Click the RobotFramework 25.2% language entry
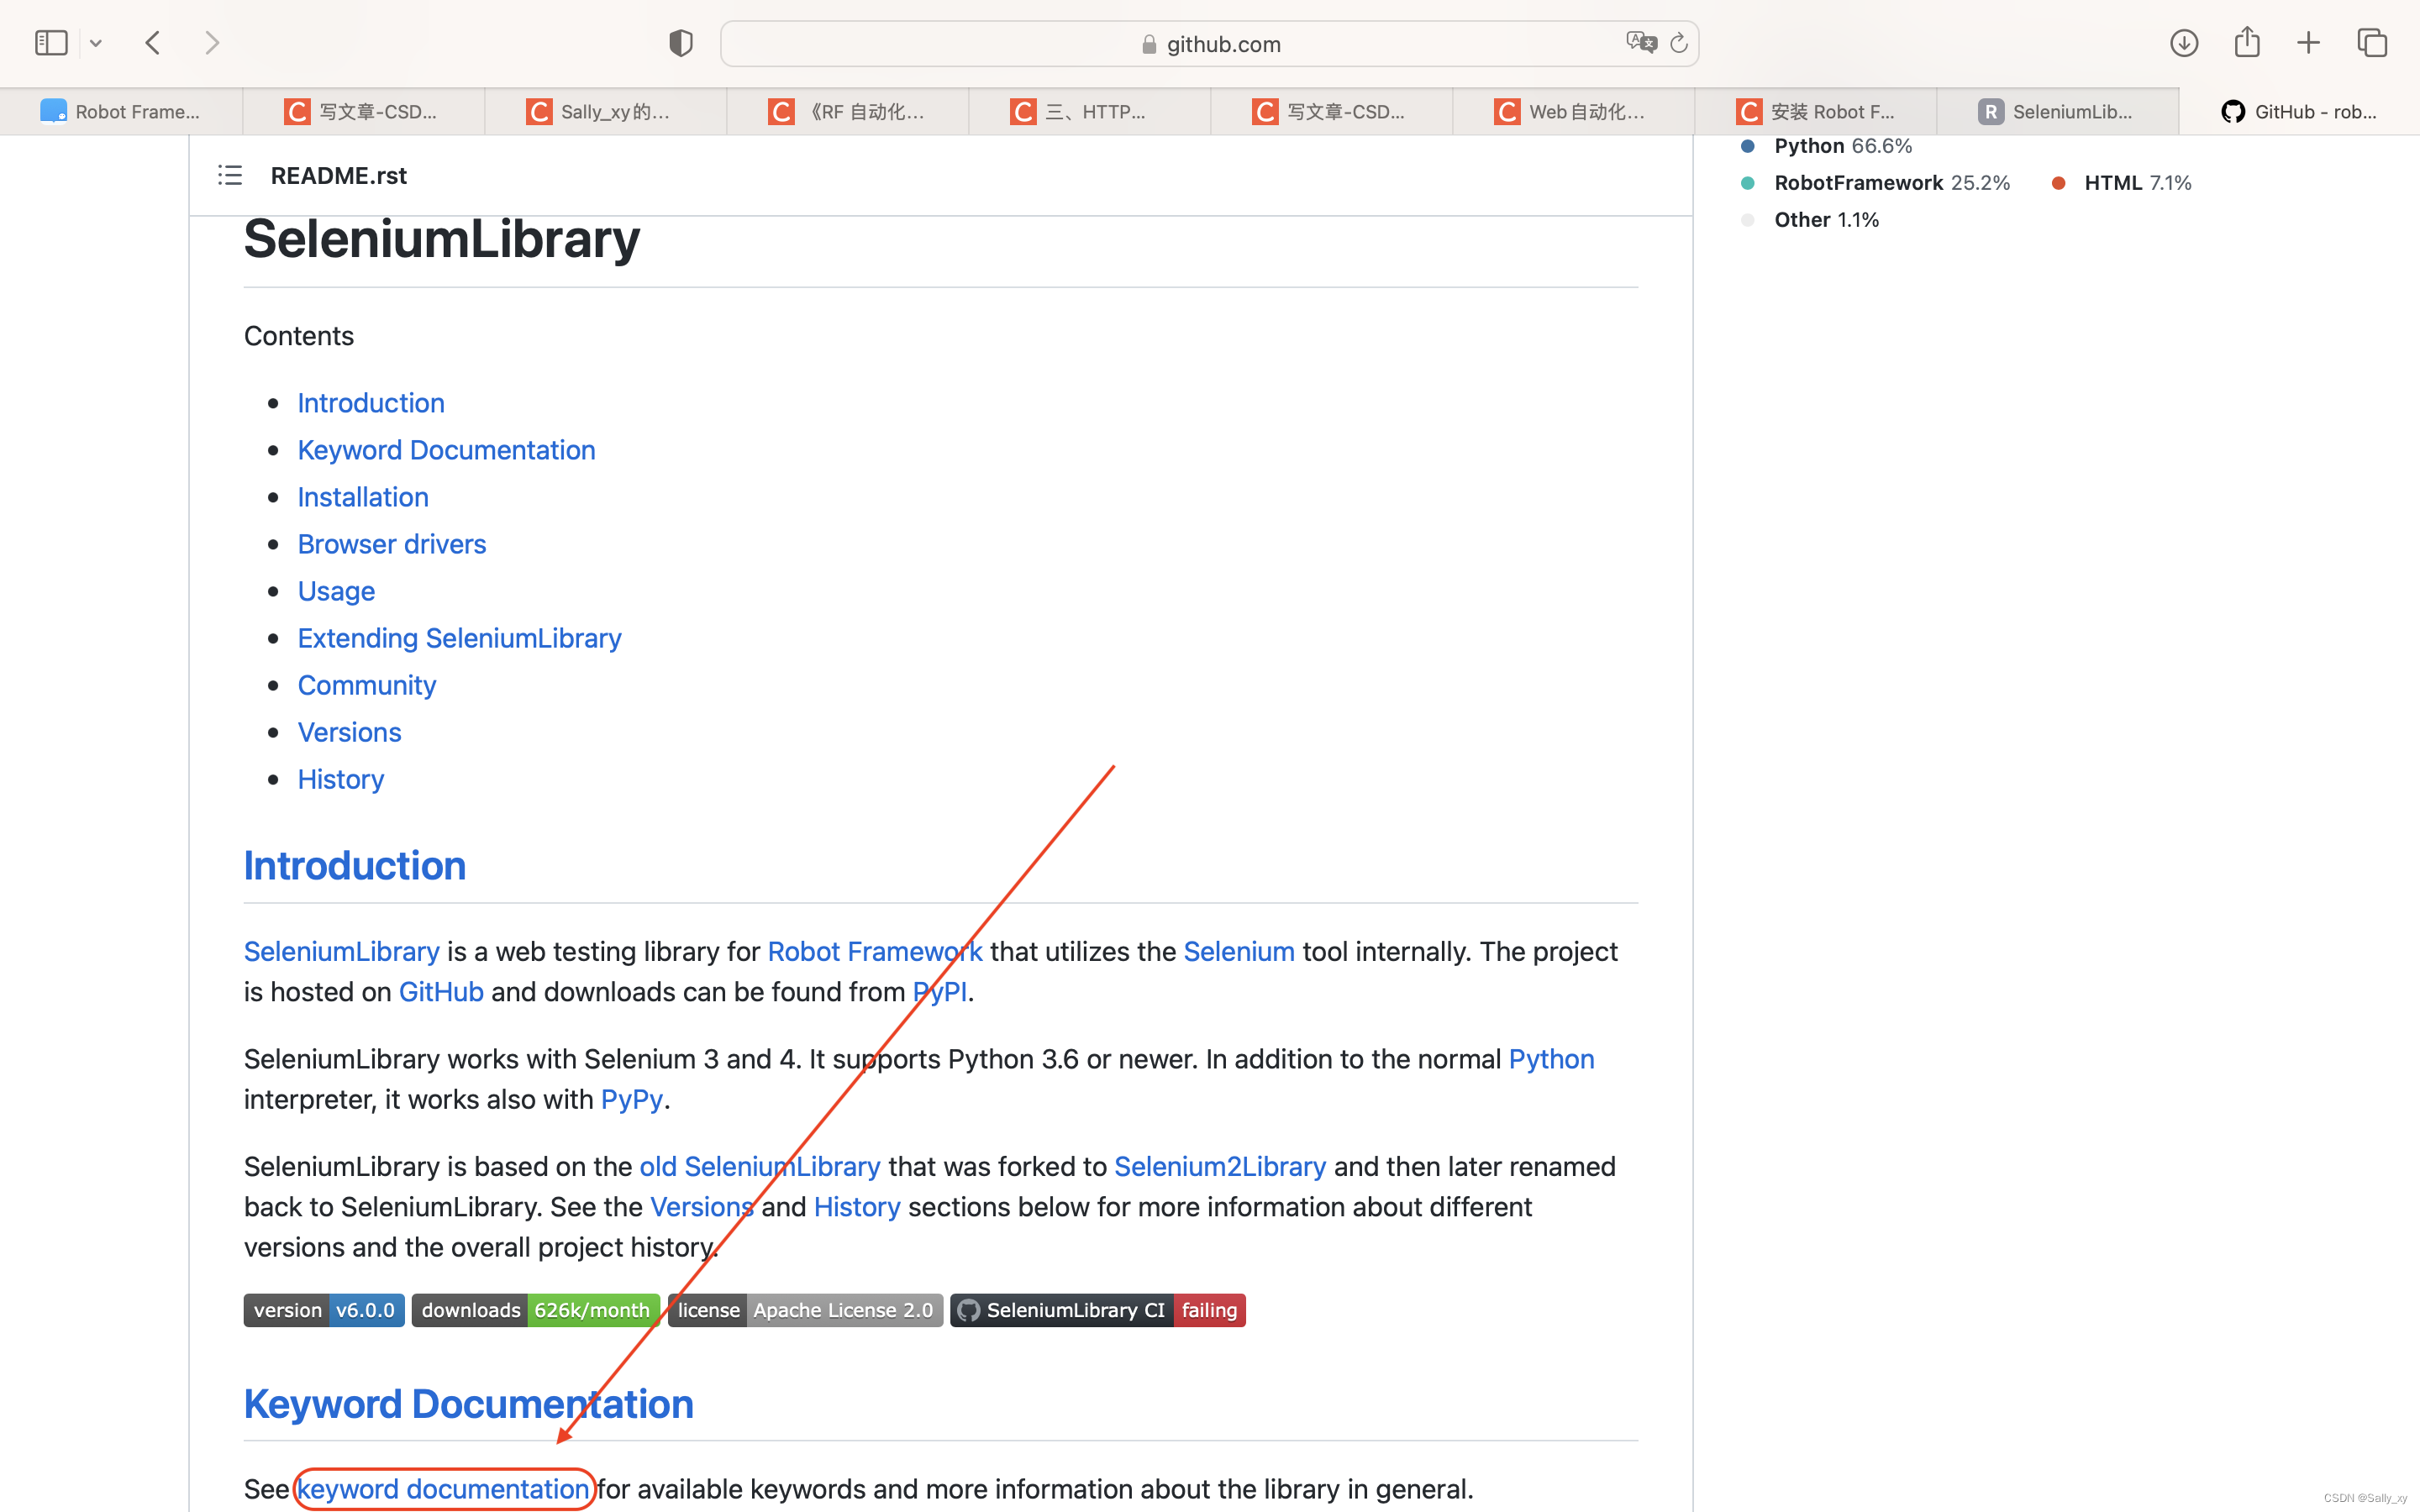Viewport: 2420px width, 1512px height. (x=1876, y=183)
